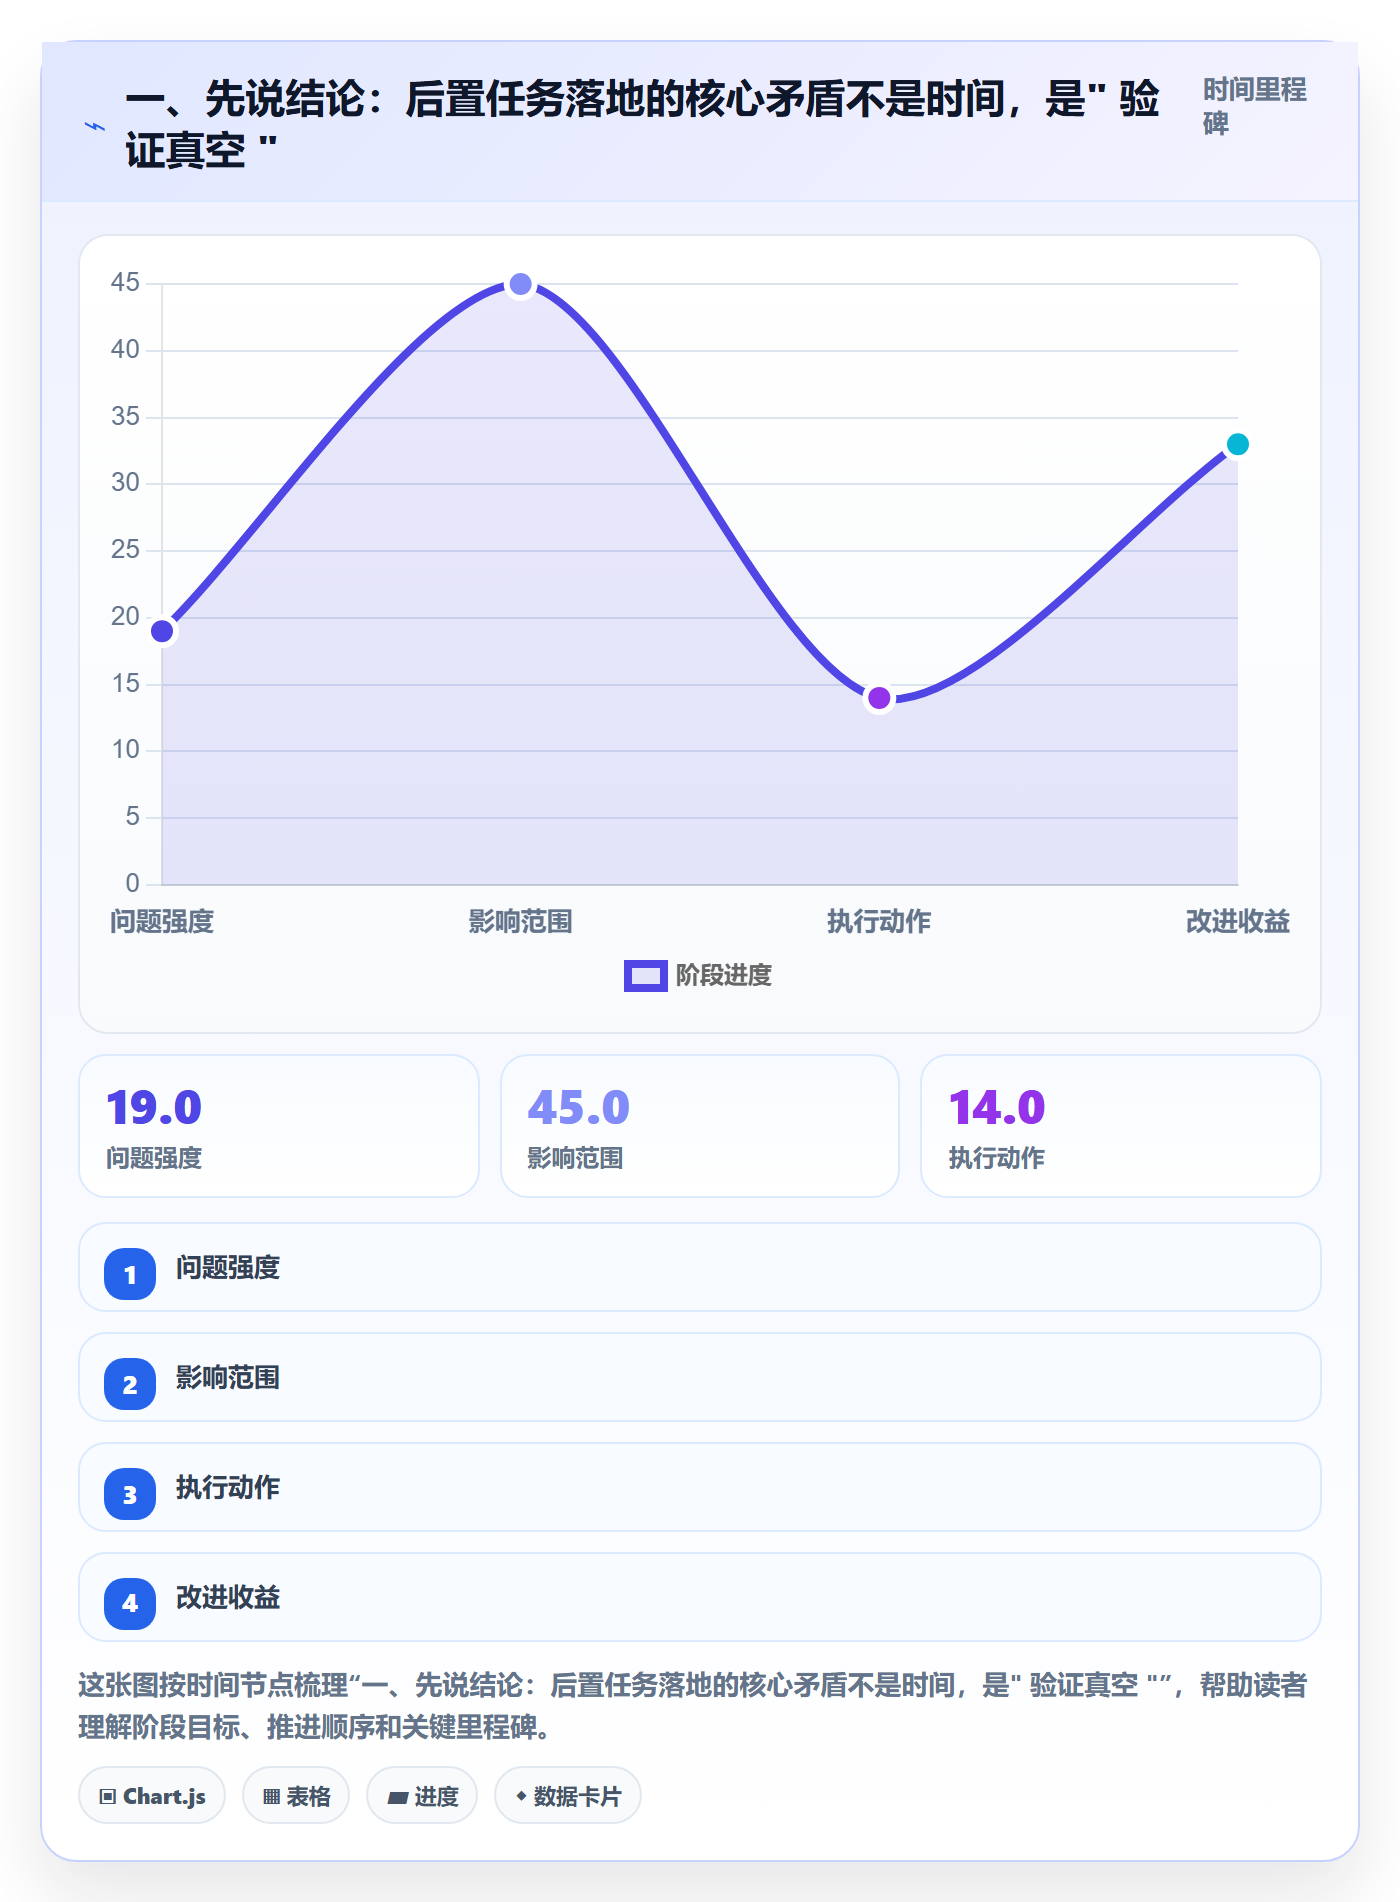
Task: Open the 改进收益 list row text
Action: point(228,1598)
